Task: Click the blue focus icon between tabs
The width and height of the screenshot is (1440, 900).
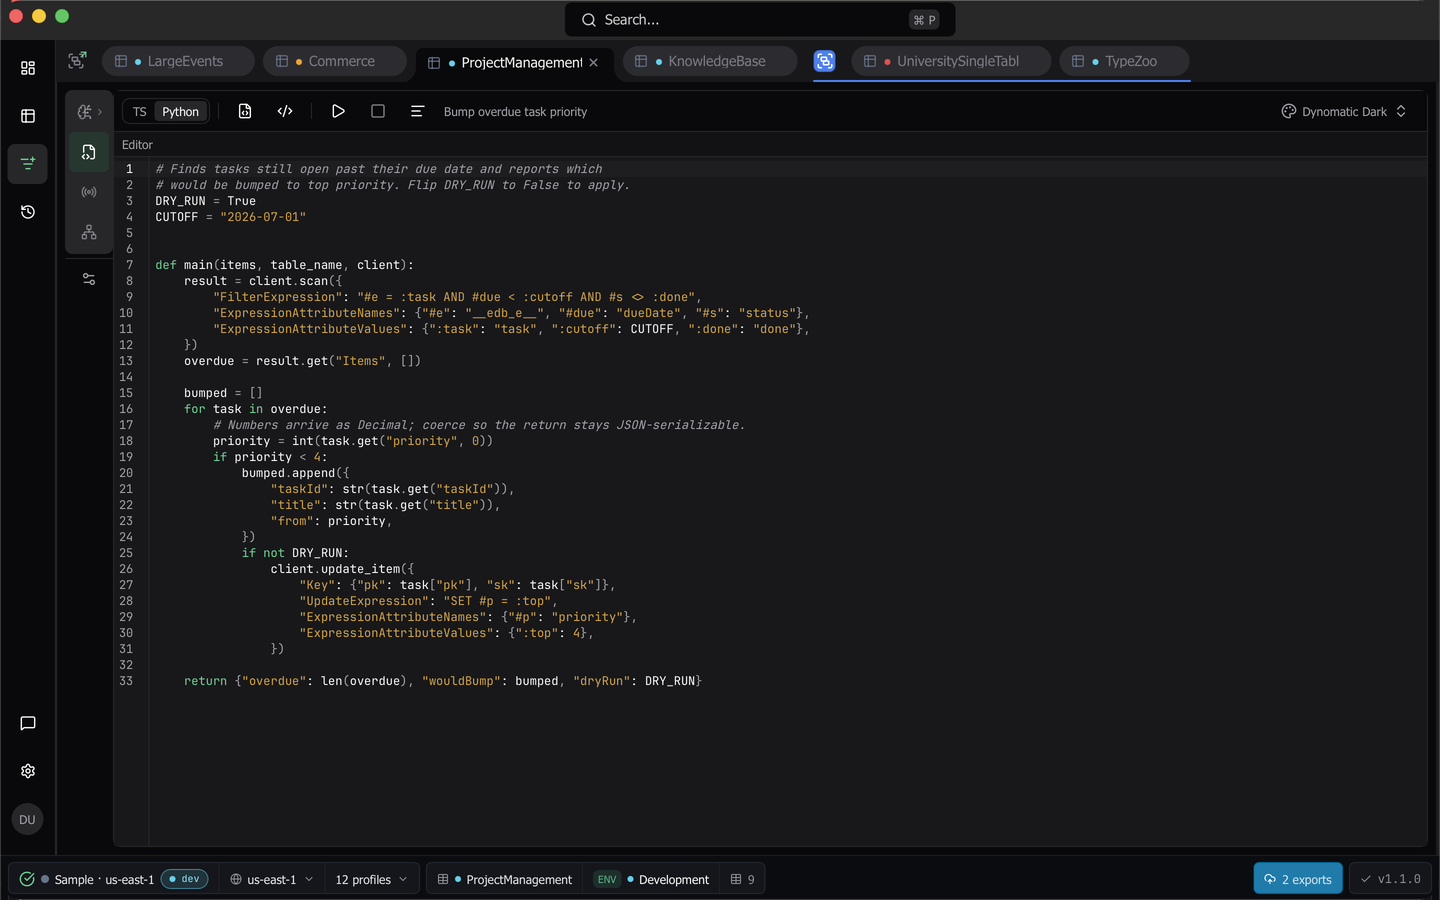Action: (x=824, y=61)
